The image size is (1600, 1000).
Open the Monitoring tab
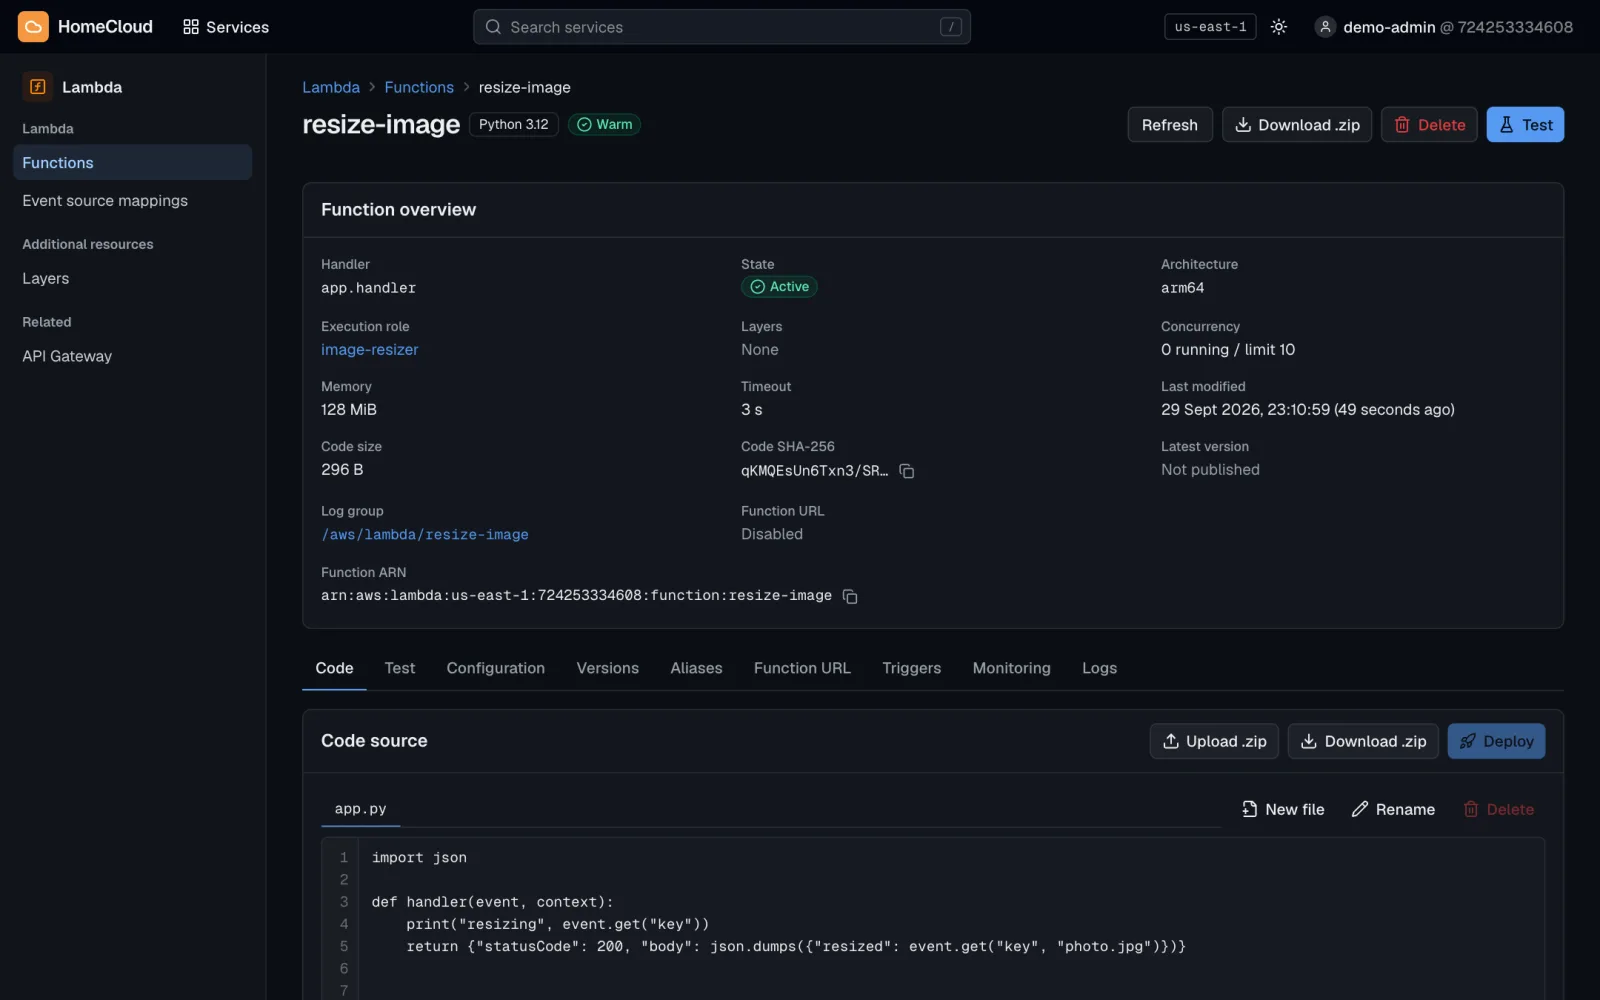1011,668
